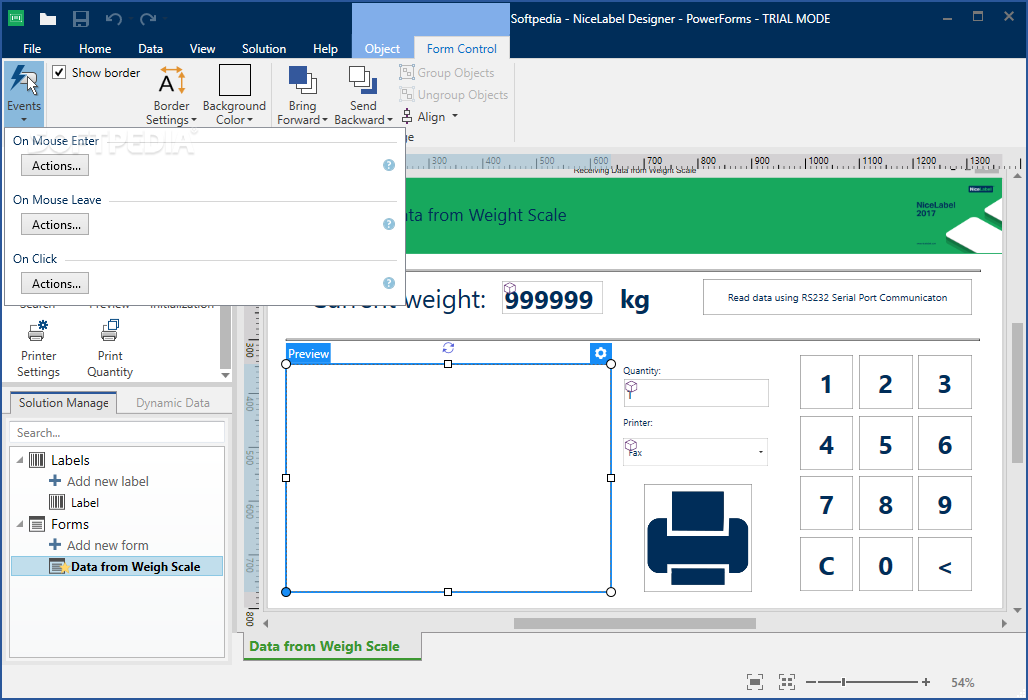Open the Background Color dropdown arrow
Viewport: 1028px width, 700px height.
[x=250, y=120]
